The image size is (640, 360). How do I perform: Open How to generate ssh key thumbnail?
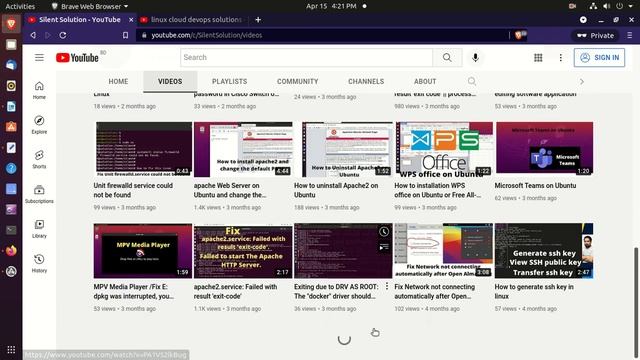(544, 251)
